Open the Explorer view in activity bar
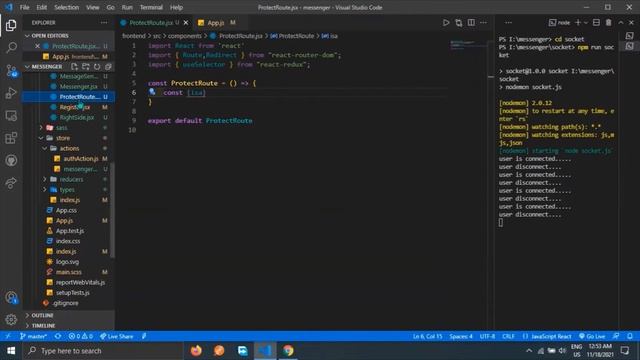Screen dimensions: 640x360 (x=11, y=25)
